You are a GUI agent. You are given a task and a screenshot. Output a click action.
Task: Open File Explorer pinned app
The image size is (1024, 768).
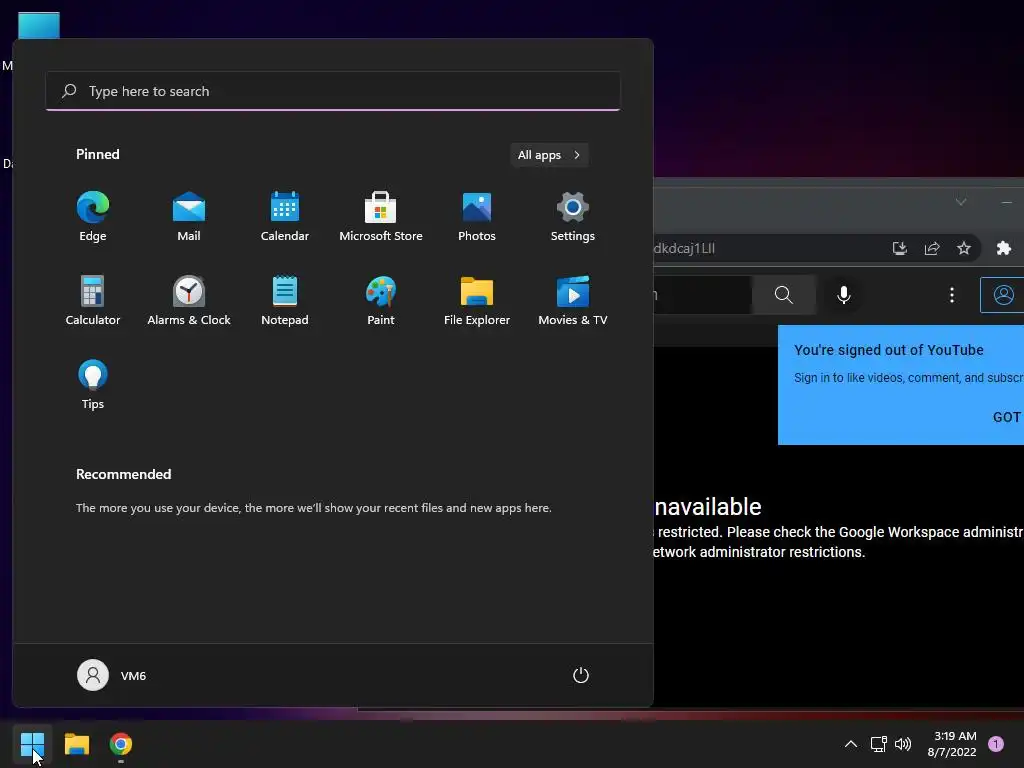pyautogui.click(x=477, y=300)
